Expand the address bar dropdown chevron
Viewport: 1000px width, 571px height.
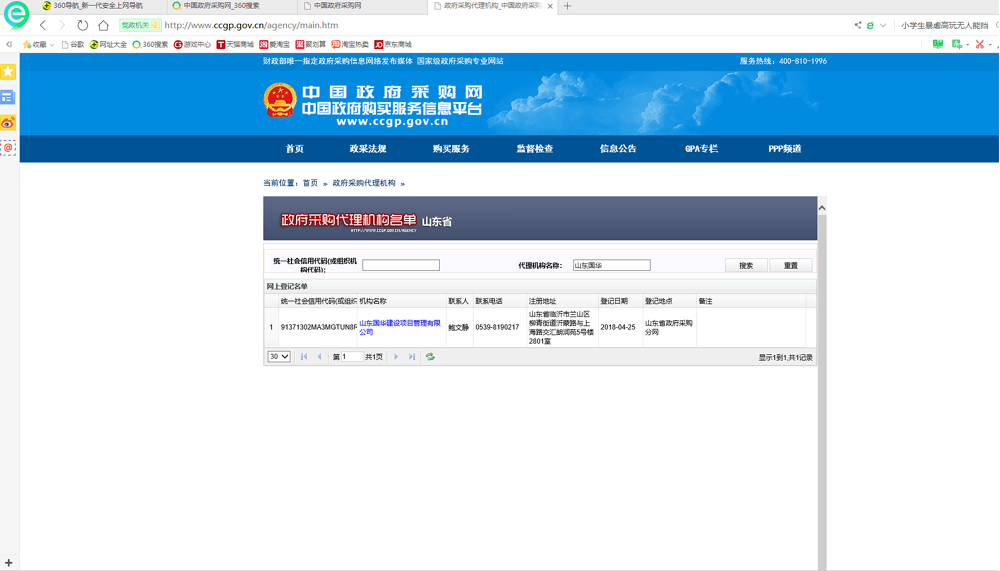883,25
